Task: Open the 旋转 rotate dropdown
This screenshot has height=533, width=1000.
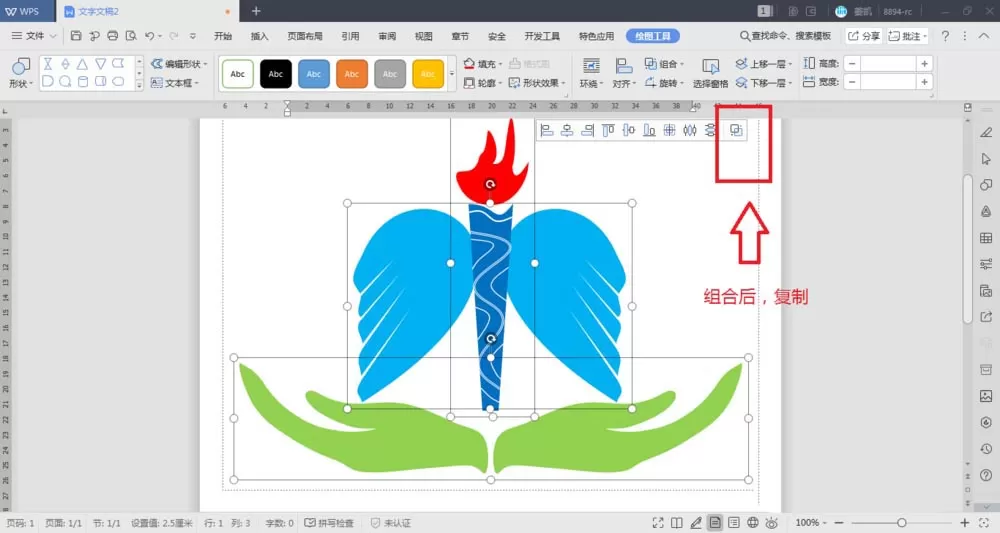Action: (664, 83)
